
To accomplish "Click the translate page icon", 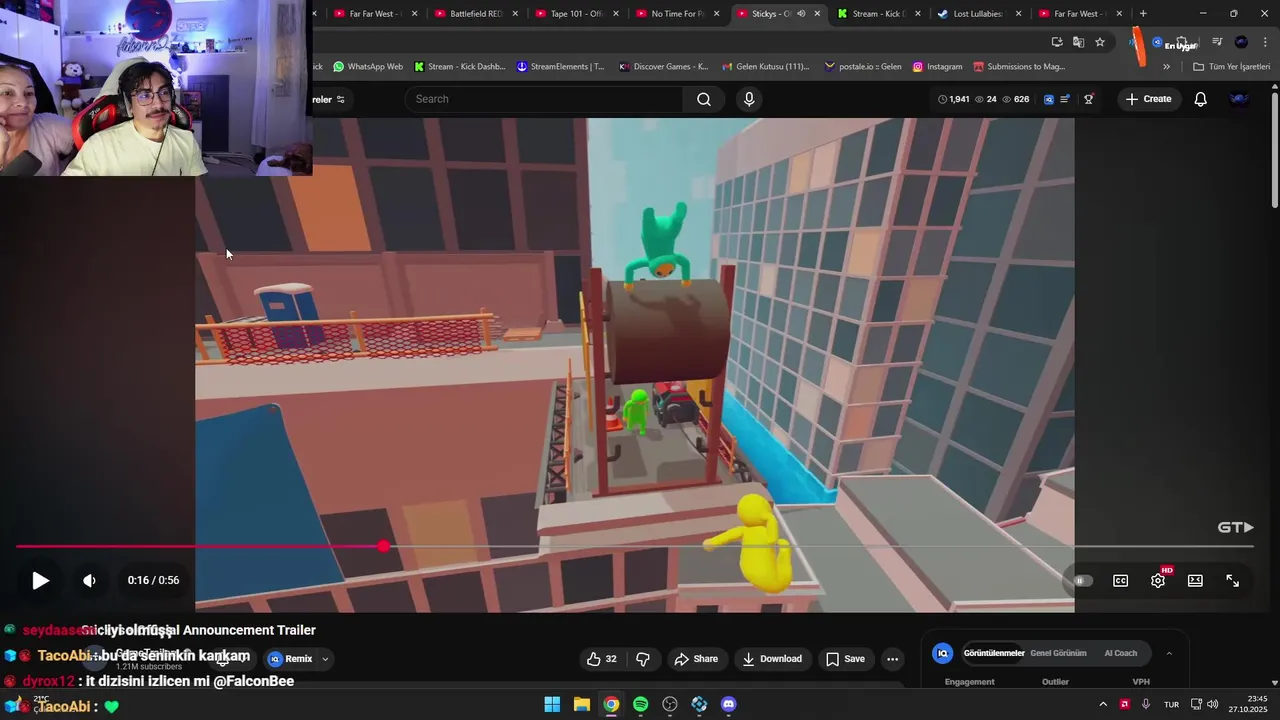I will 1078,42.
